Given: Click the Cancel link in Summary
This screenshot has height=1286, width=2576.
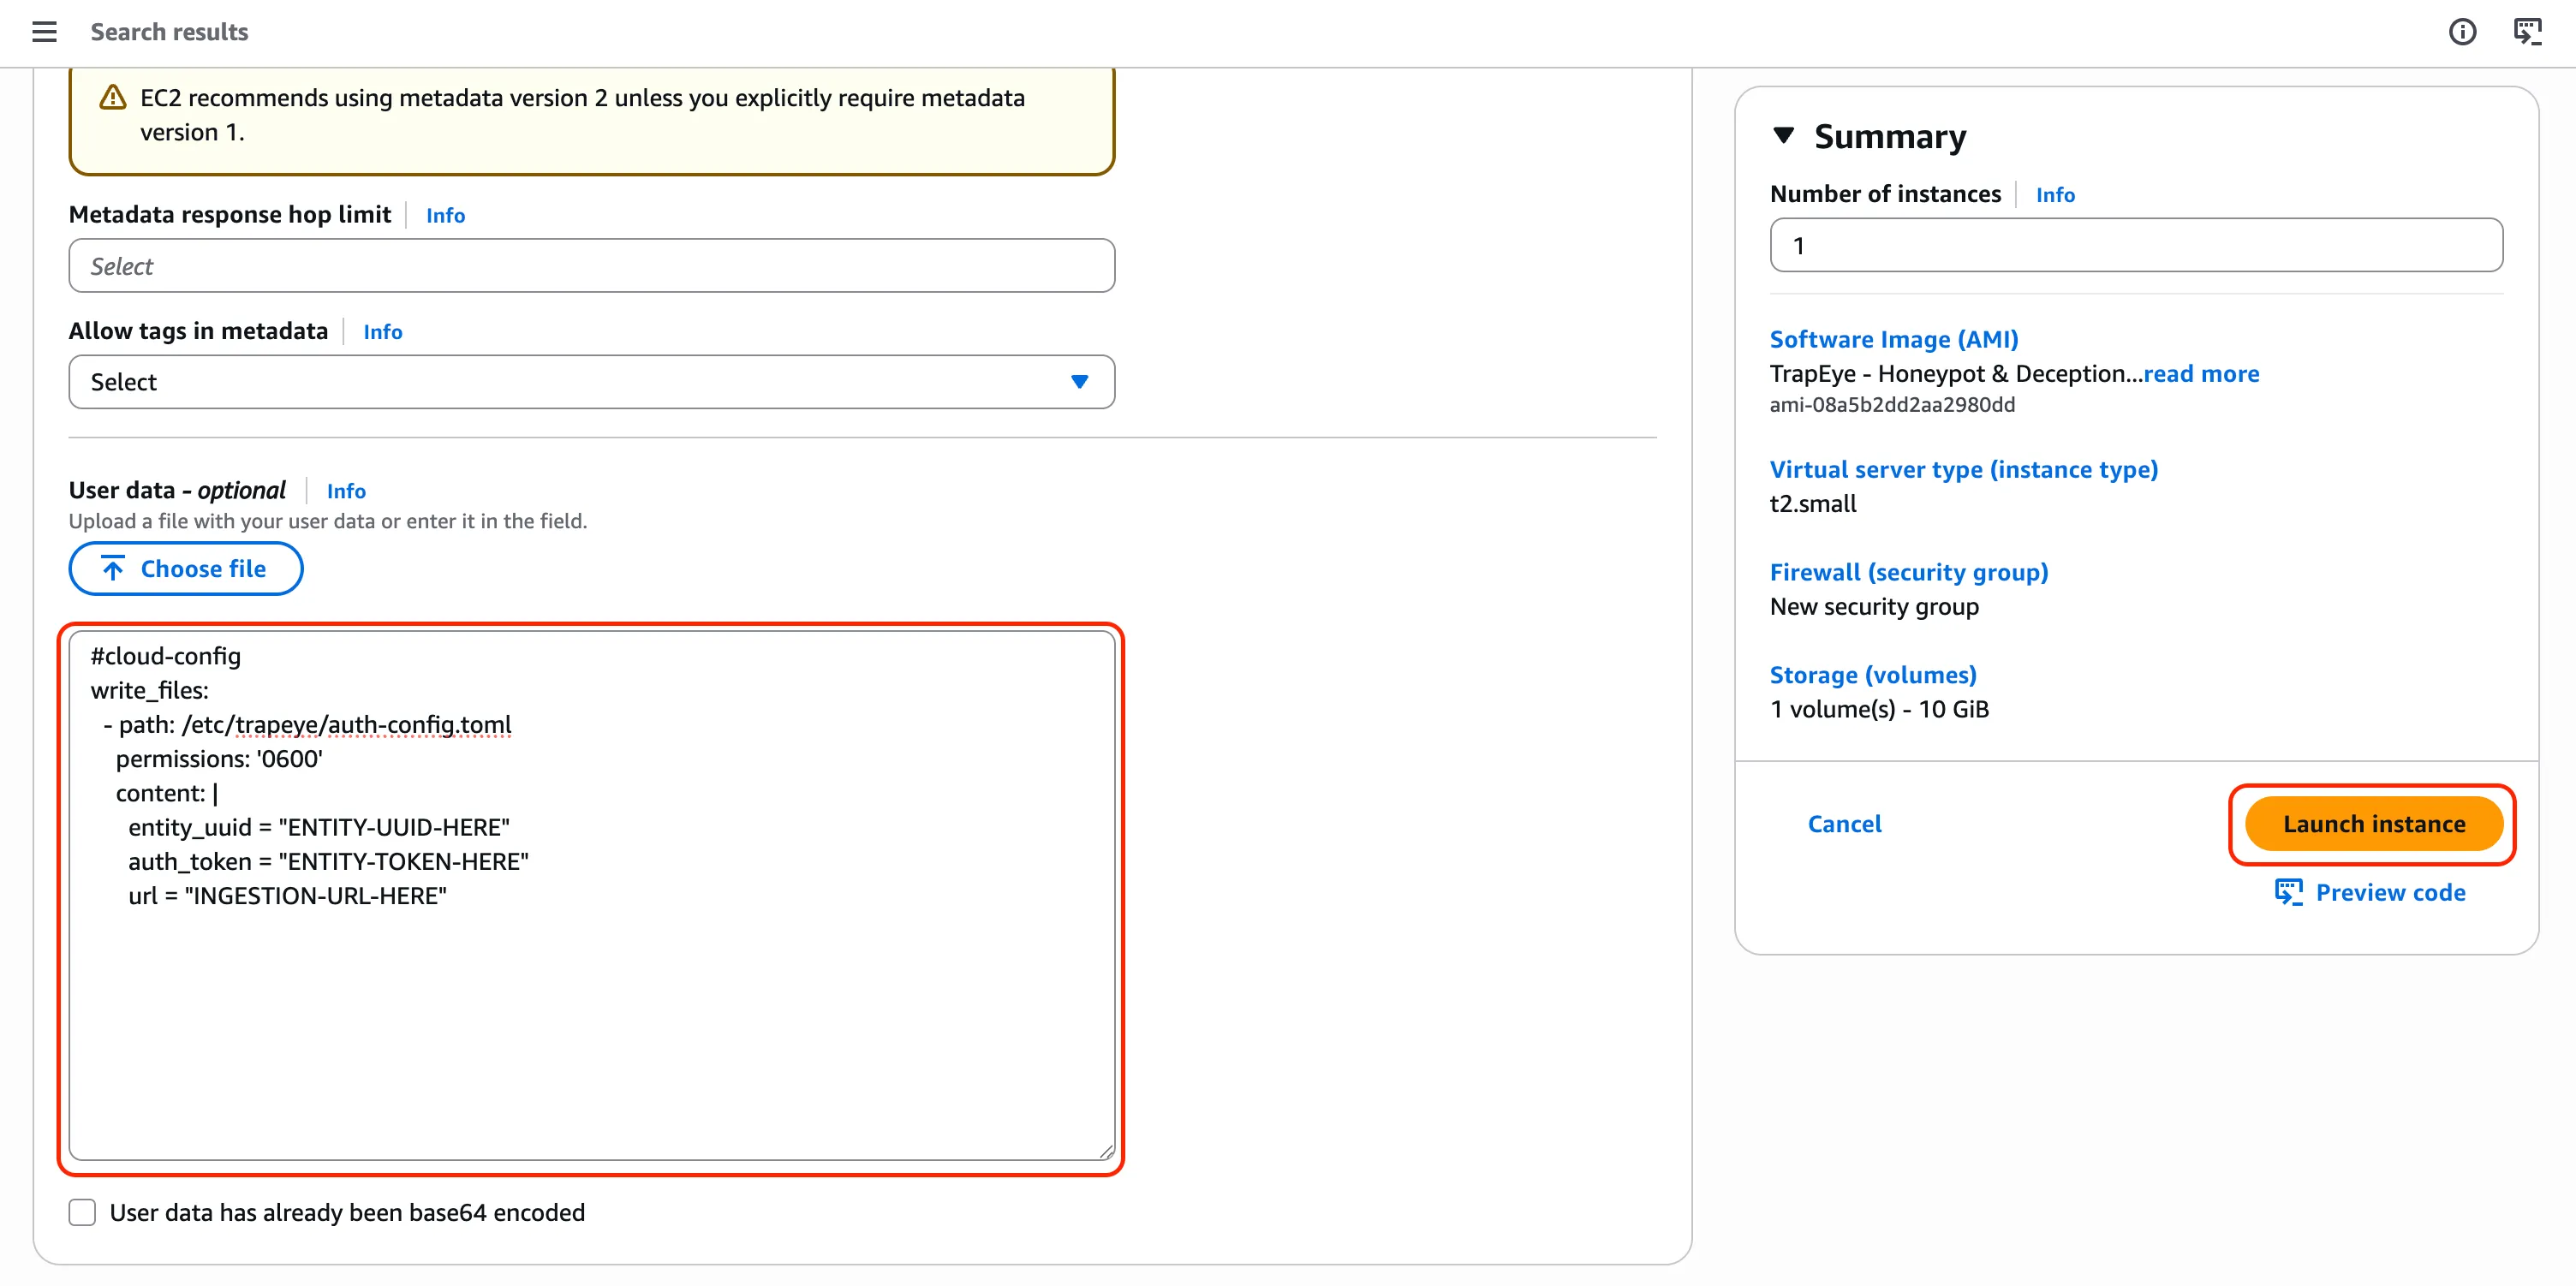Looking at the screenshot, I should pos(1844,824).
